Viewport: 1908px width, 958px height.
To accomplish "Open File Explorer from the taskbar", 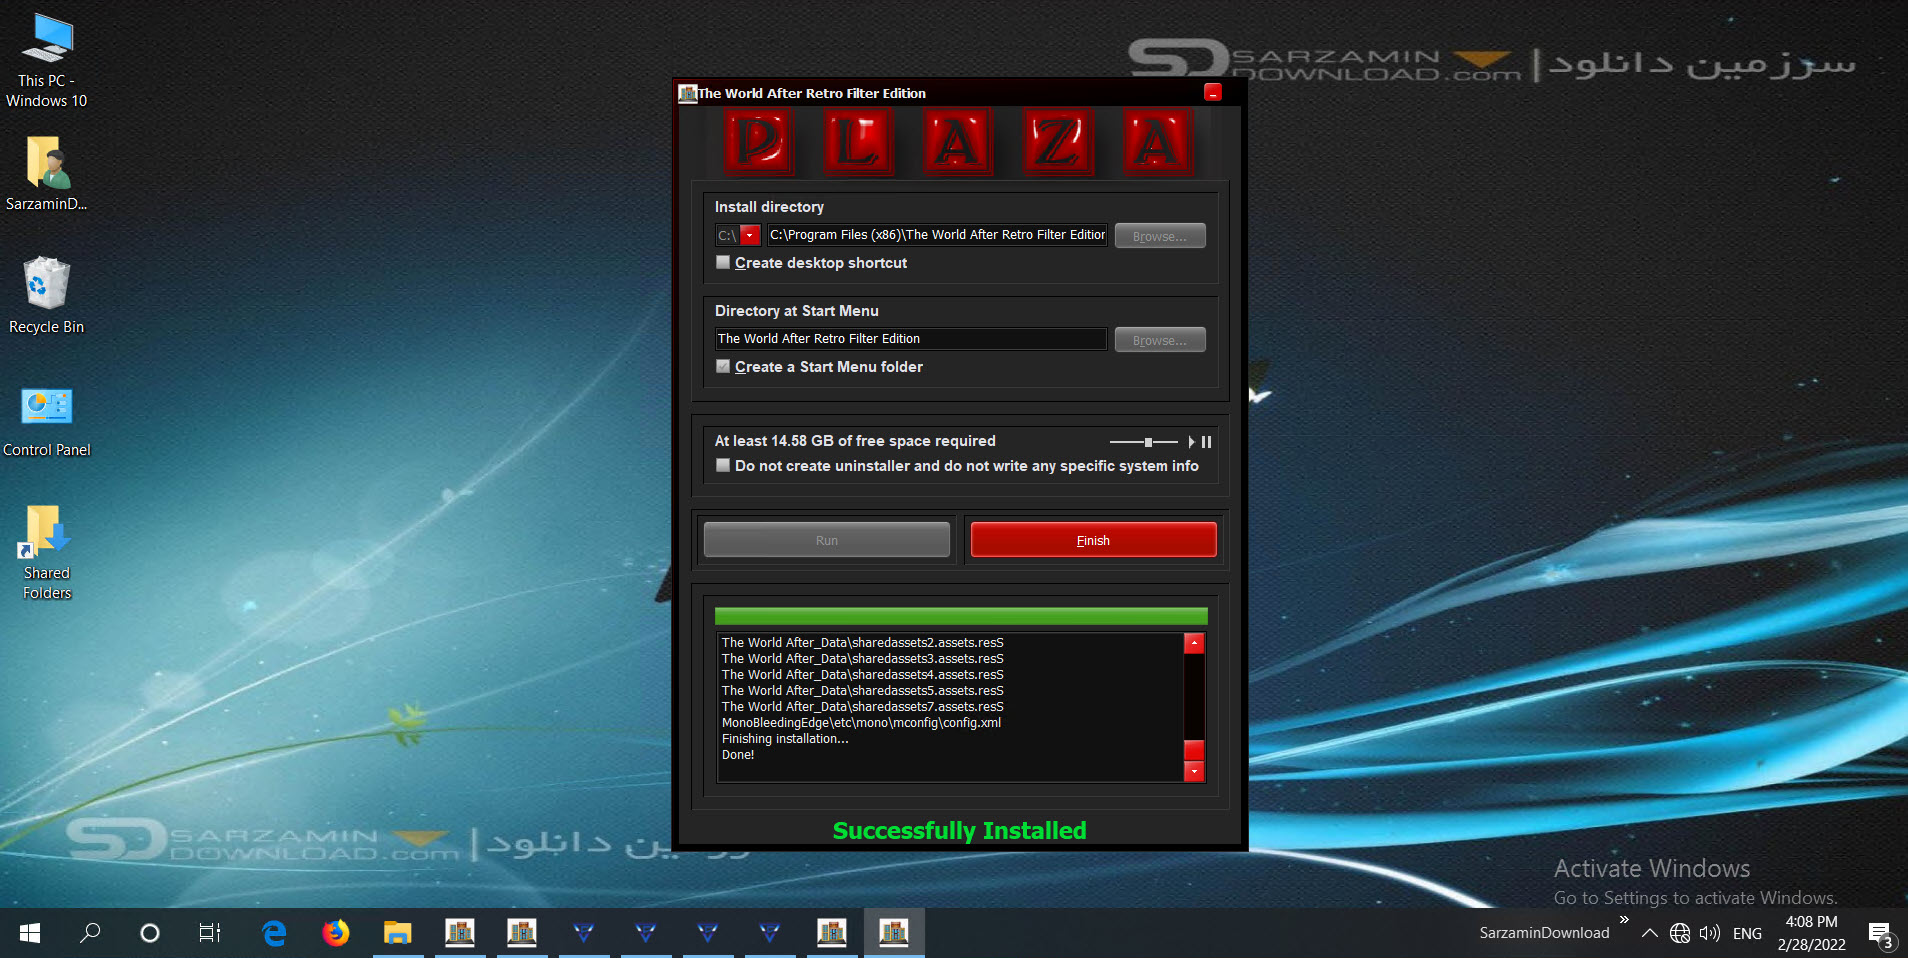I will click(398, 933).
